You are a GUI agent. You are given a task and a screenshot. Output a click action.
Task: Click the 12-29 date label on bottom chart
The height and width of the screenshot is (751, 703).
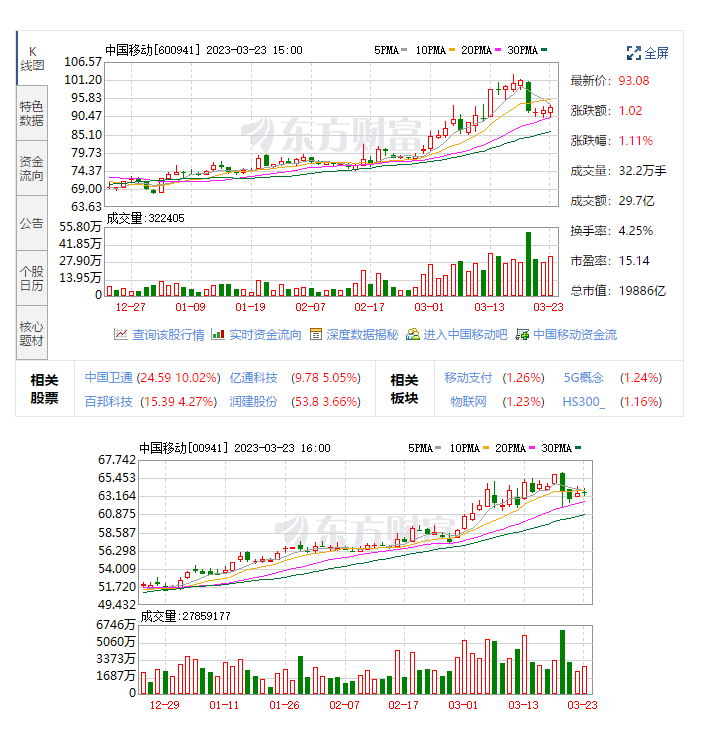[164, 705]
